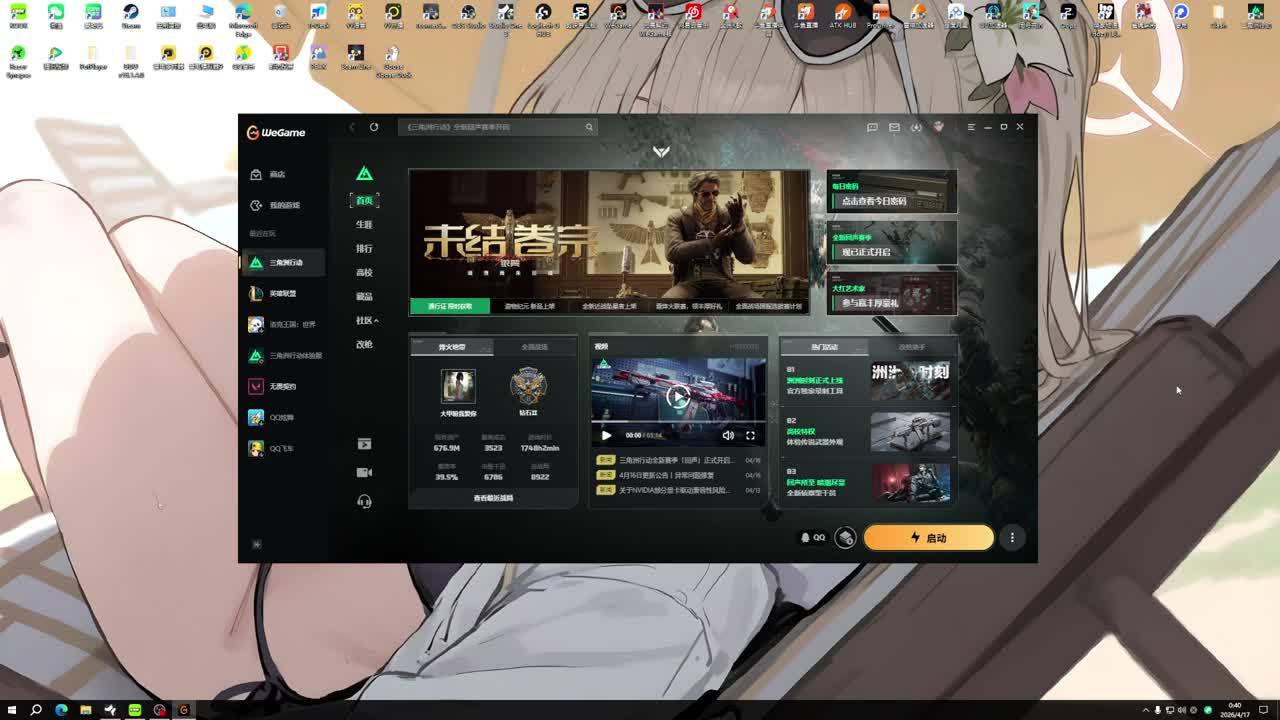Open the hamburger main menu in title bar

tap(970, 127)
